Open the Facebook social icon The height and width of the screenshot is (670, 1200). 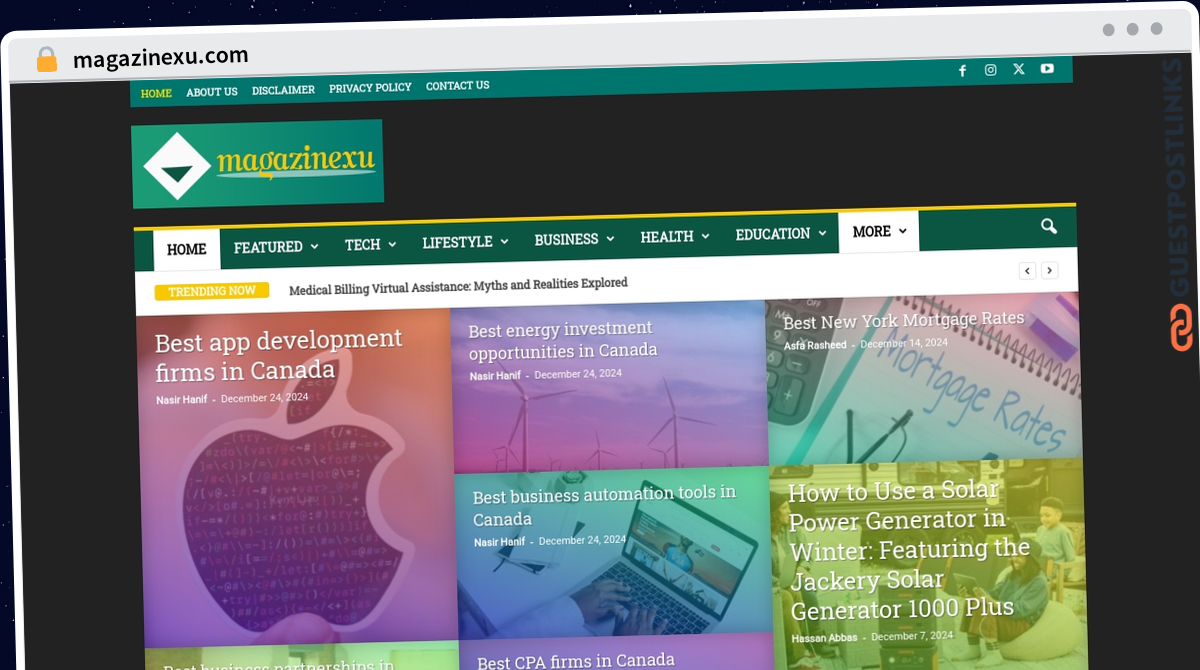(962, 71)
